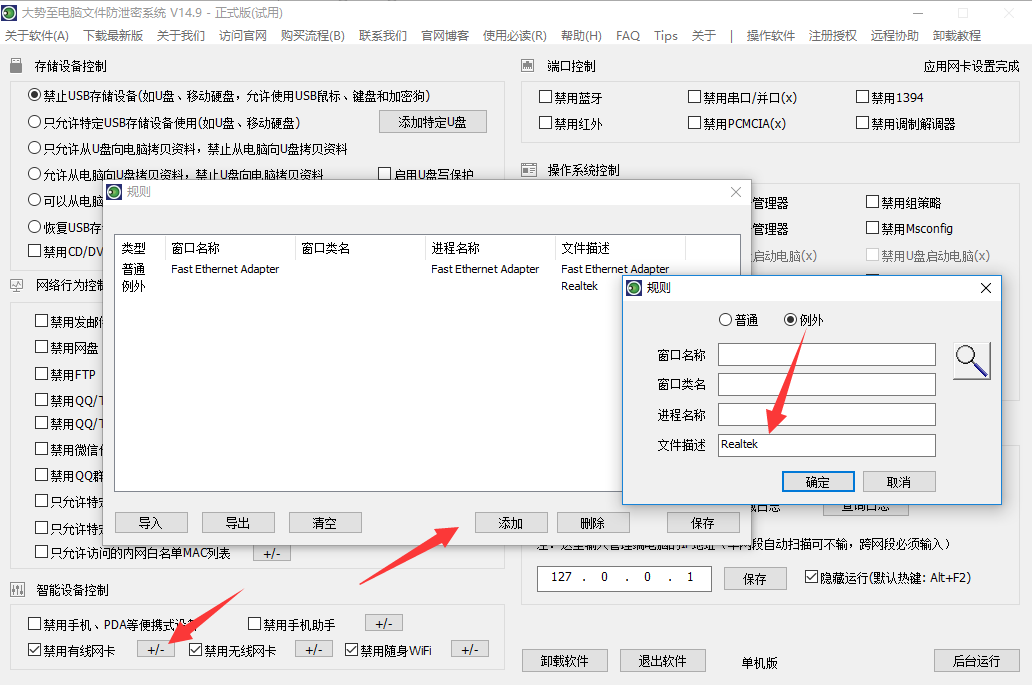Toggle the 禁用有线网卡 checkbox

[36, 651]
